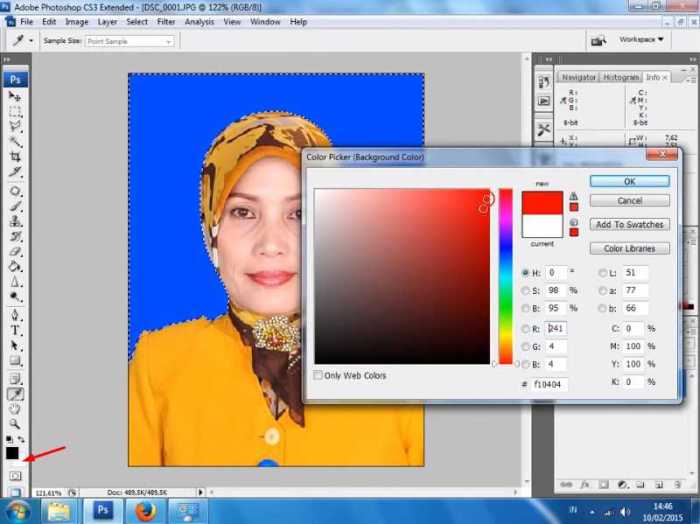Screen dimensions: 700x524
Task: Click the current color white swatch
Action: coord(542,226)
